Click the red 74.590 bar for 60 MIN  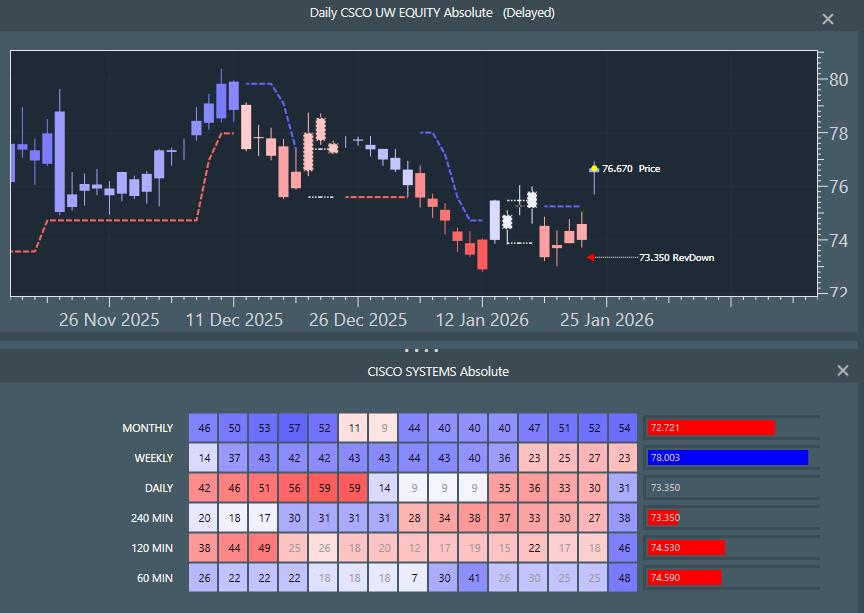coord(684,577)
